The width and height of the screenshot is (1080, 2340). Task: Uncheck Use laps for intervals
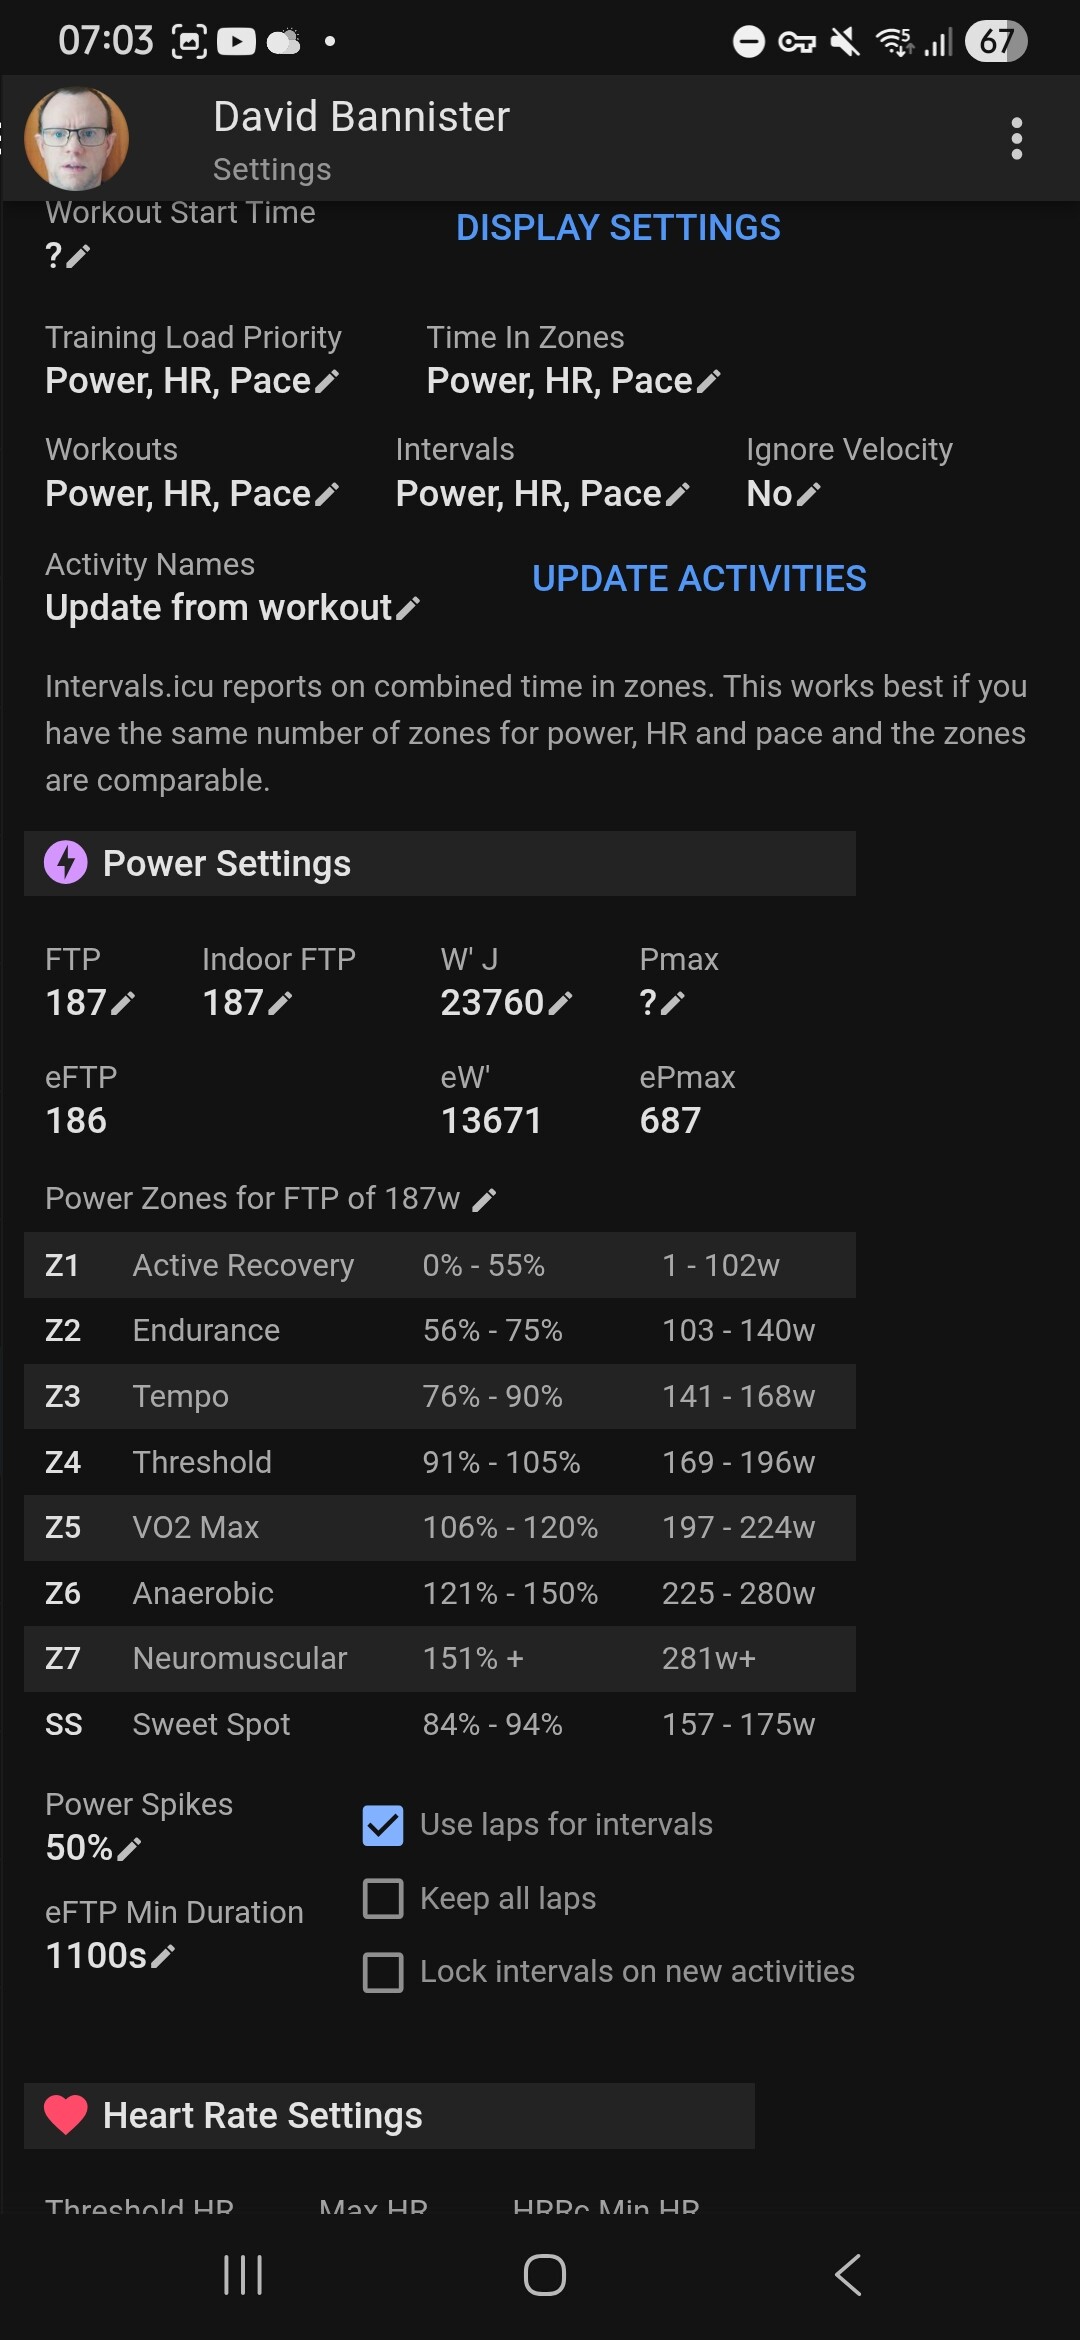pyautogui.click(x=383, y=1825)
